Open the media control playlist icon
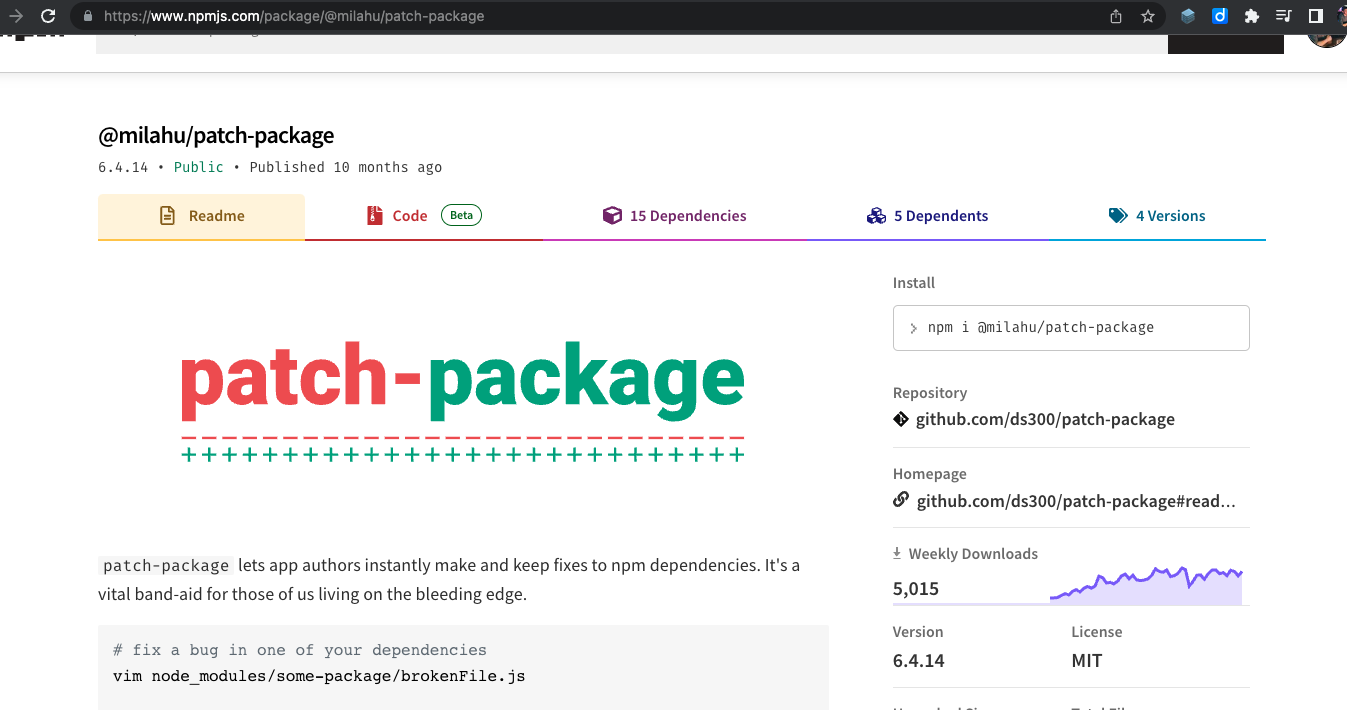The width and height of the screenshot is (1347, 710). tap(1284, 16)
